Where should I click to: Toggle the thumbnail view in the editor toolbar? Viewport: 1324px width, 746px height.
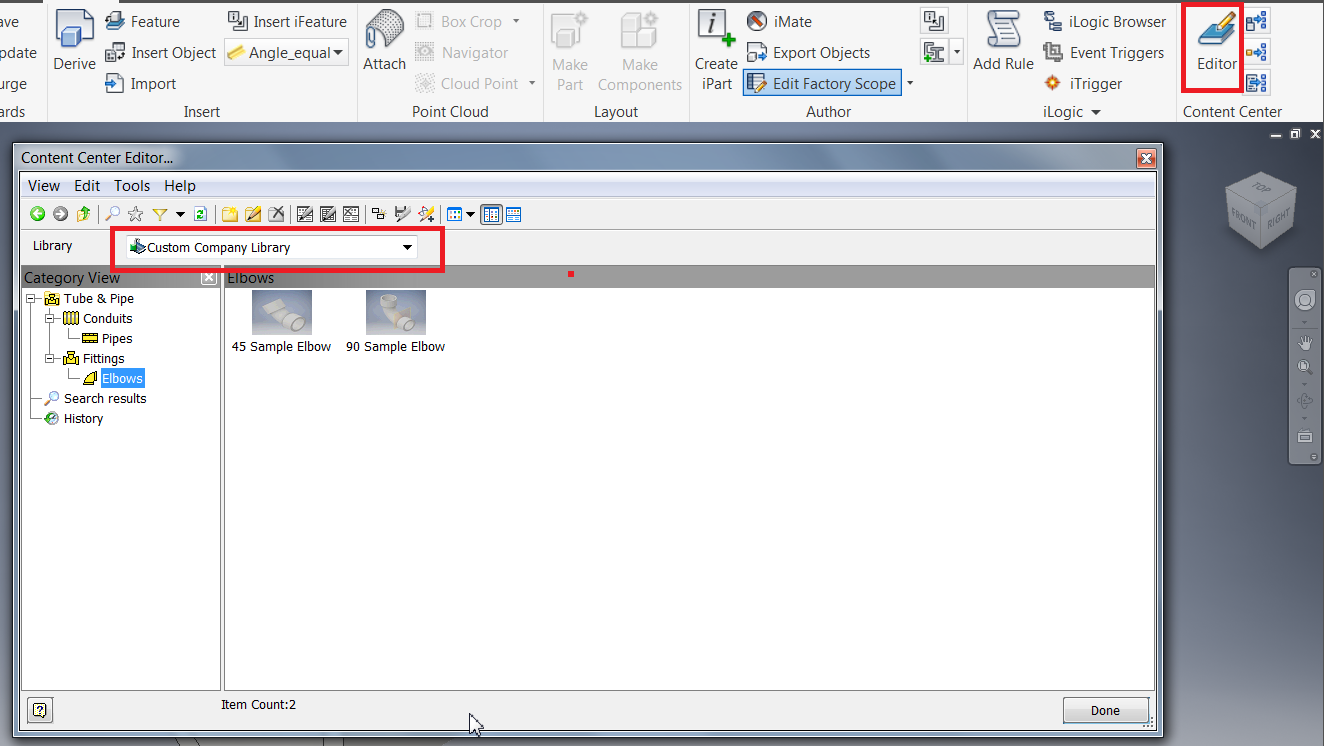tap(490, 213)
